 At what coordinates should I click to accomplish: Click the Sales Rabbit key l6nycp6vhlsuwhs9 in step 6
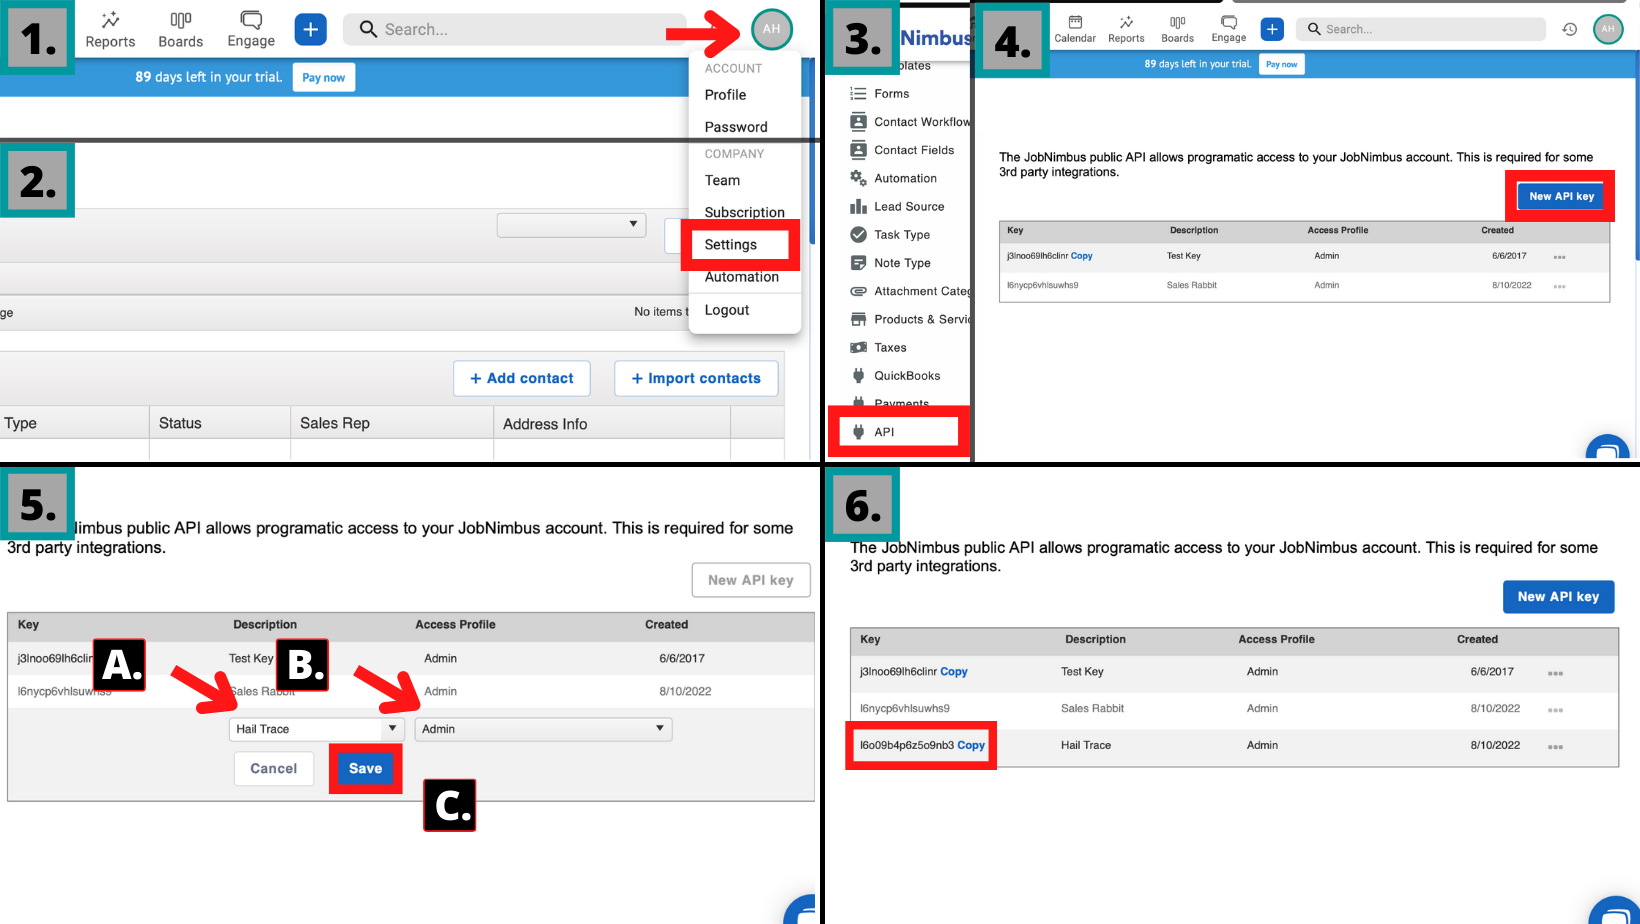[x=905, y=709]
